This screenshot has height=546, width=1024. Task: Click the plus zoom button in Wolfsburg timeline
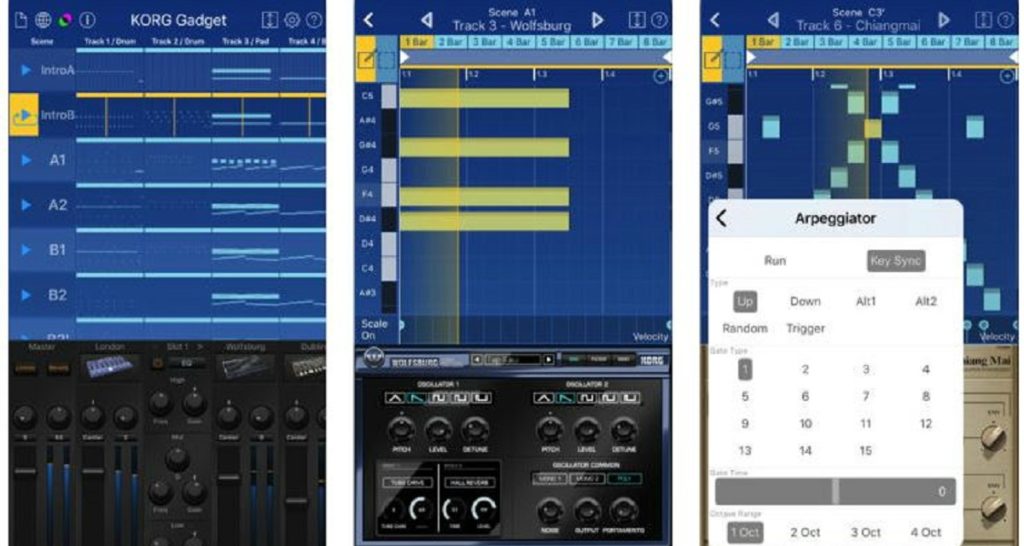[x=660, y=76]
